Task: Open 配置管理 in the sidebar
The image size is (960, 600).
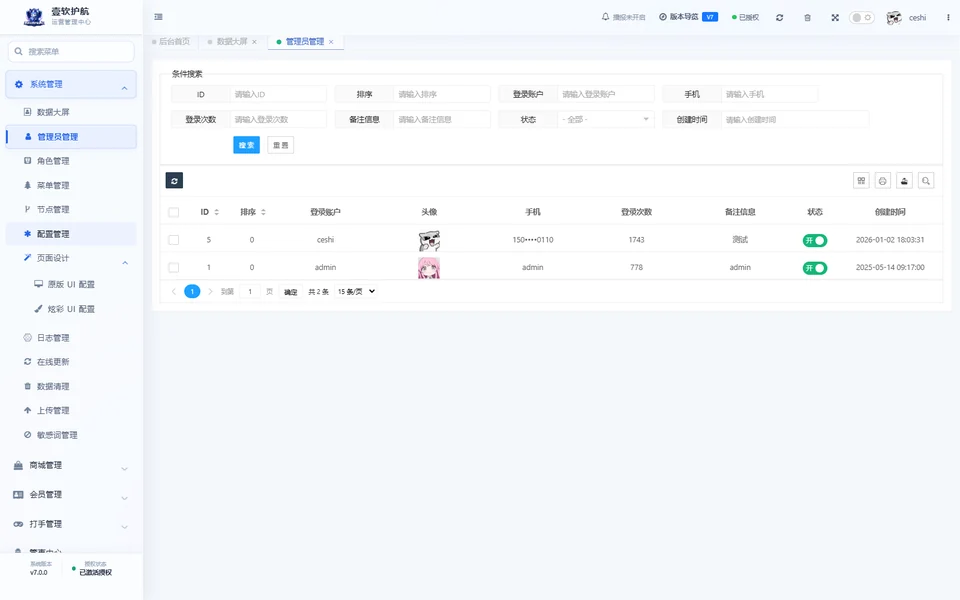Action: coord(71,234)
